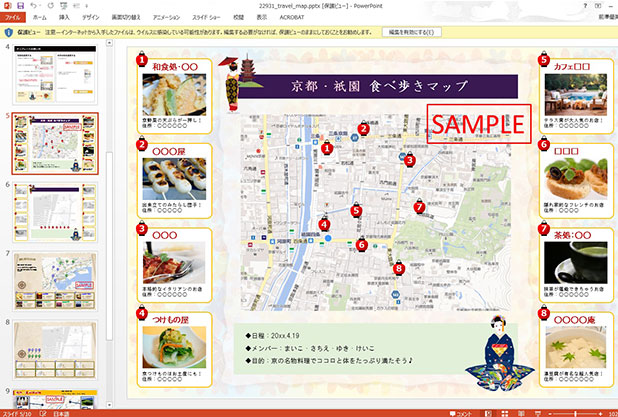This screenshot has height=417, width=618.
Task: Click lantern marker 1 on the map
Action: [x=327, y=147]
